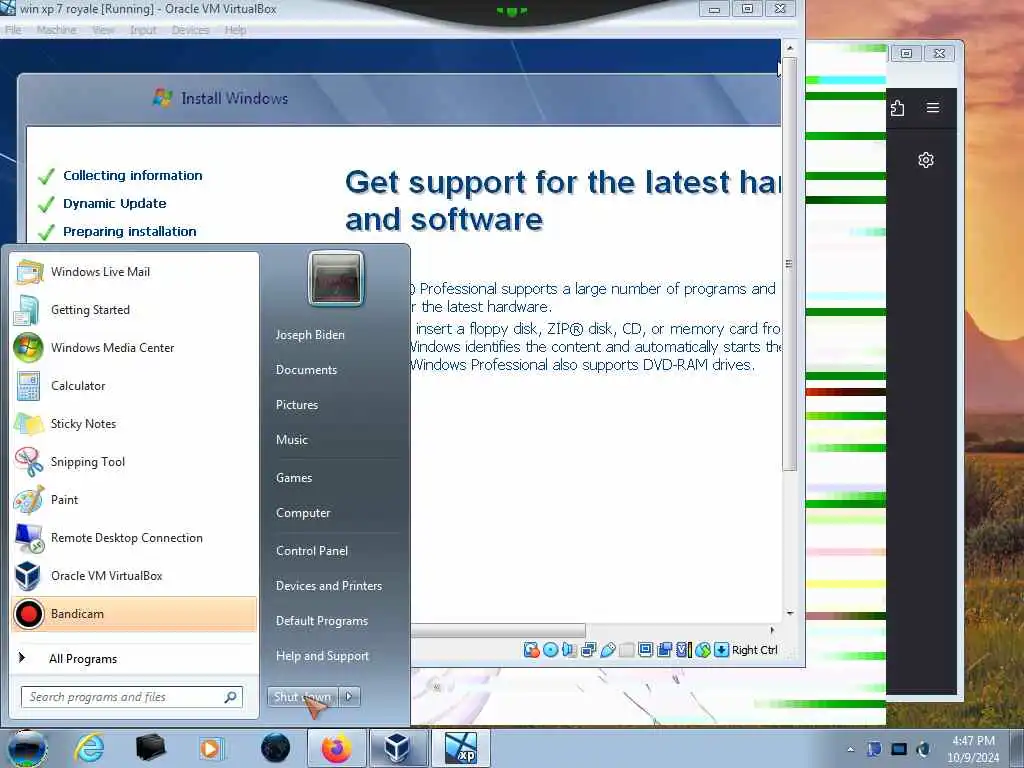Click the Shut down button
Screen dimensions: 1024x768
pos(302,697)
